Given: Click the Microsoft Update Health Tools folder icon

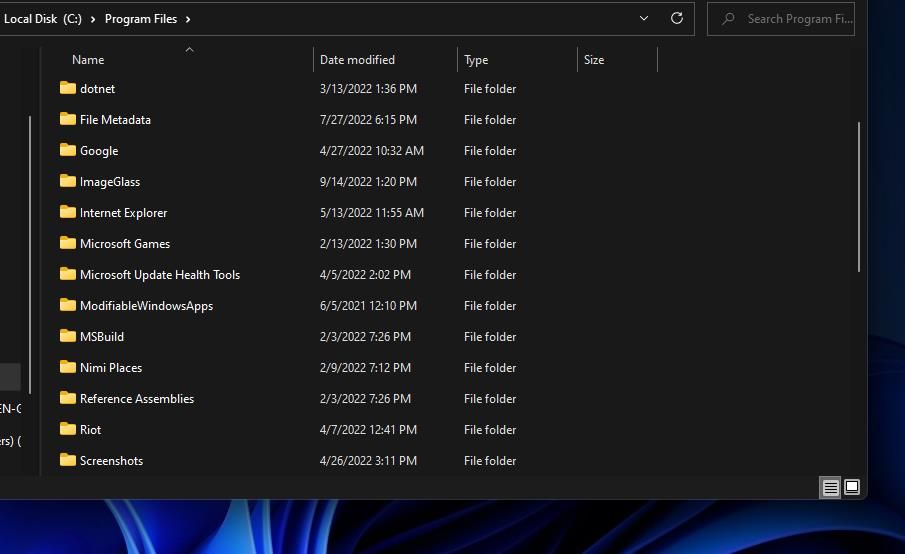Looking at the screenshot, I should click(x=68, y=274).
